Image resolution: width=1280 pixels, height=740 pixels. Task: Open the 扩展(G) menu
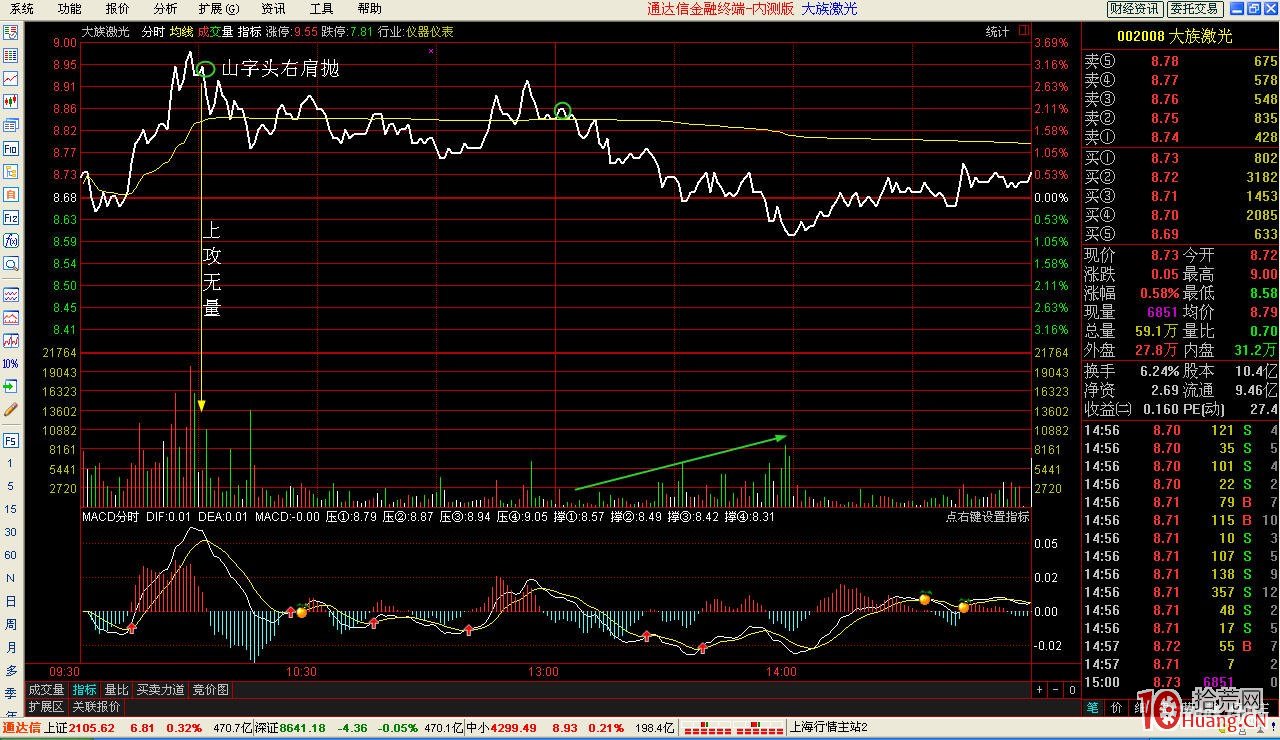click(219, 9)
